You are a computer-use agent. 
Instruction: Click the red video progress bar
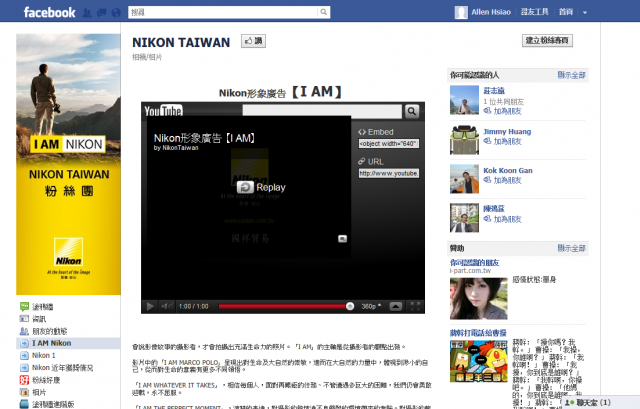(282, 307)
